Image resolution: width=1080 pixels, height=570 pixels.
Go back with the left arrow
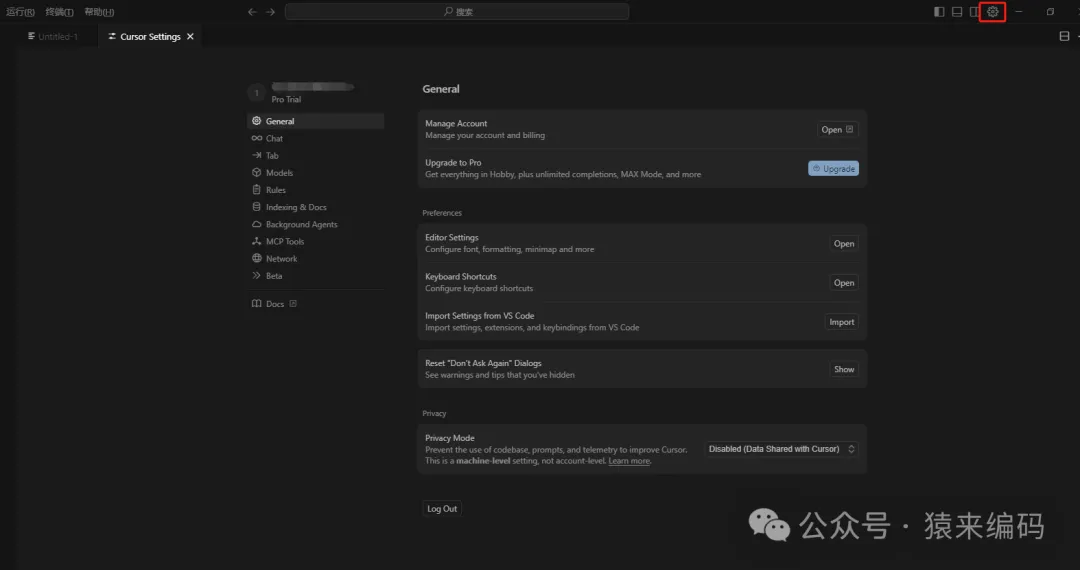pyautogui.click(x=252, y=12)
